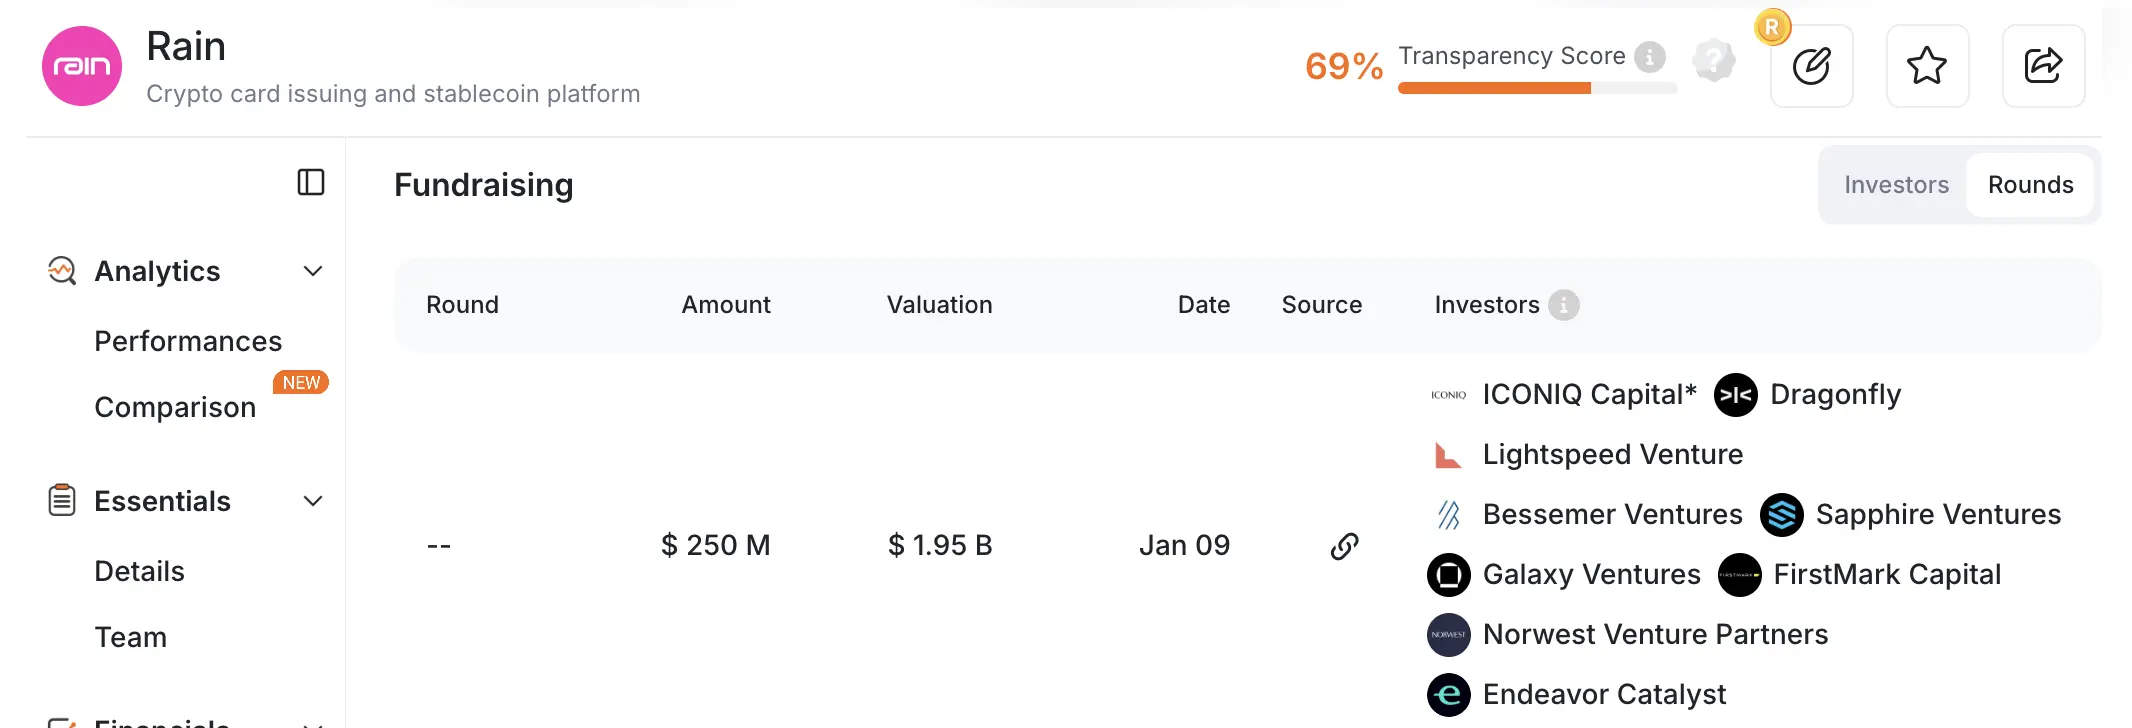This screenshot has height=728, width=2132.
Task: Click the Transparency Score info icon
Action: [x=1650, y=57]
